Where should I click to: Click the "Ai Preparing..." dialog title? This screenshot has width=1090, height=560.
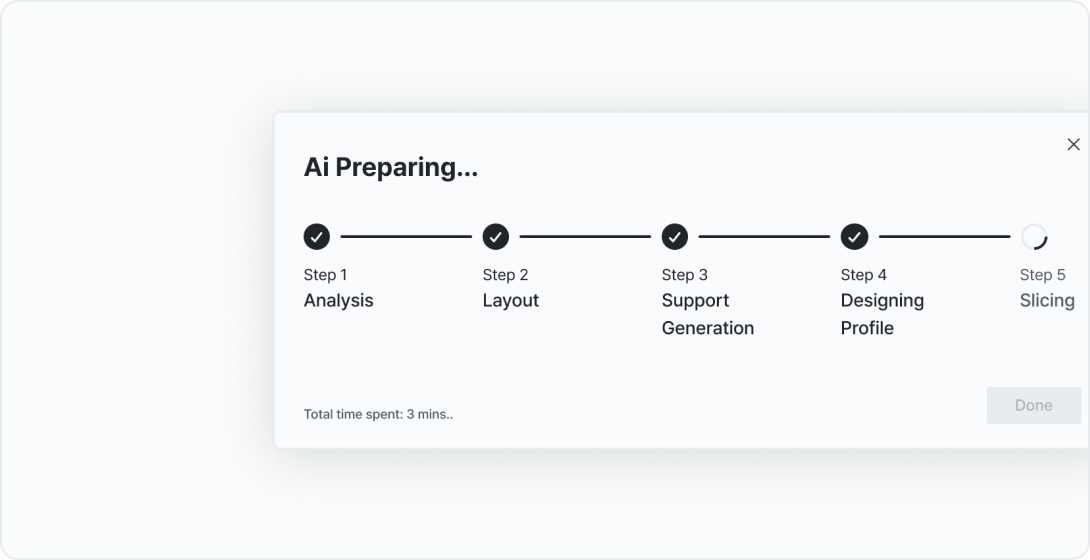[x=390, y=167]
